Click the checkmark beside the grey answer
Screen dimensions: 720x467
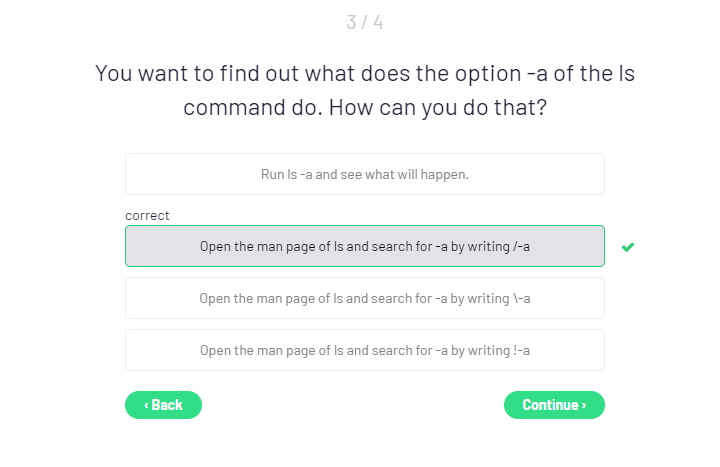pos(628,247)
